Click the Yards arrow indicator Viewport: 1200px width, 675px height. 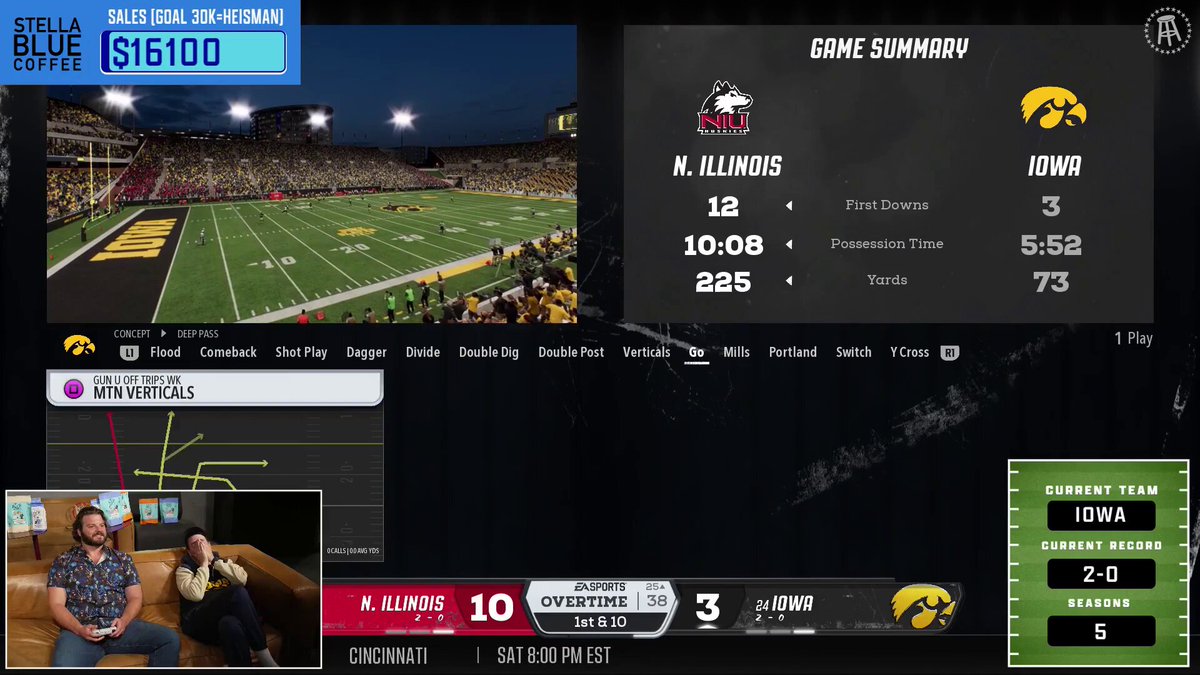click(x=789, y=281)
